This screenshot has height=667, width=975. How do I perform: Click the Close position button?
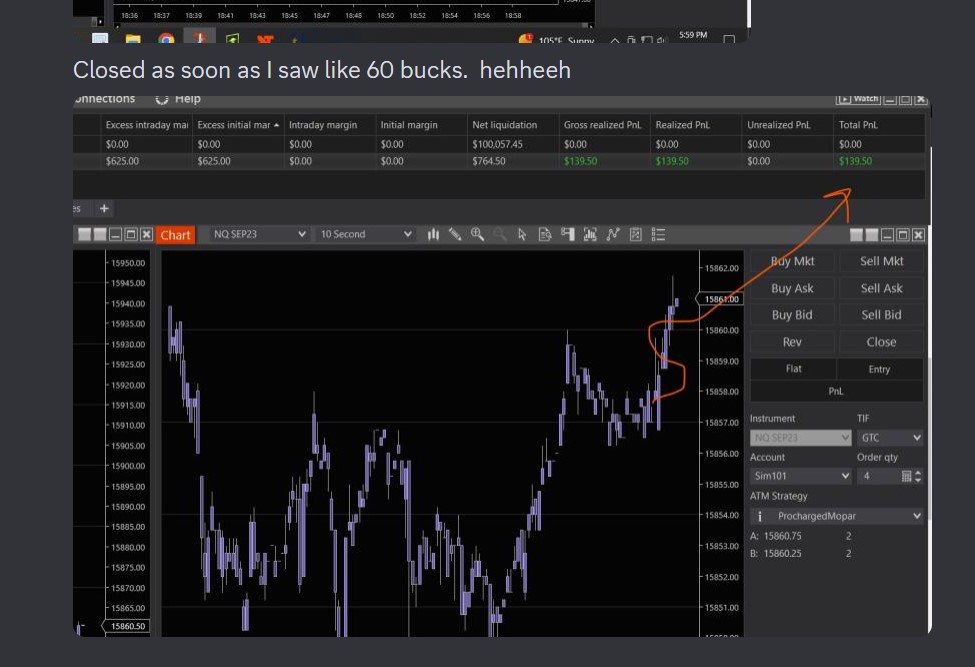coord(881,342)
